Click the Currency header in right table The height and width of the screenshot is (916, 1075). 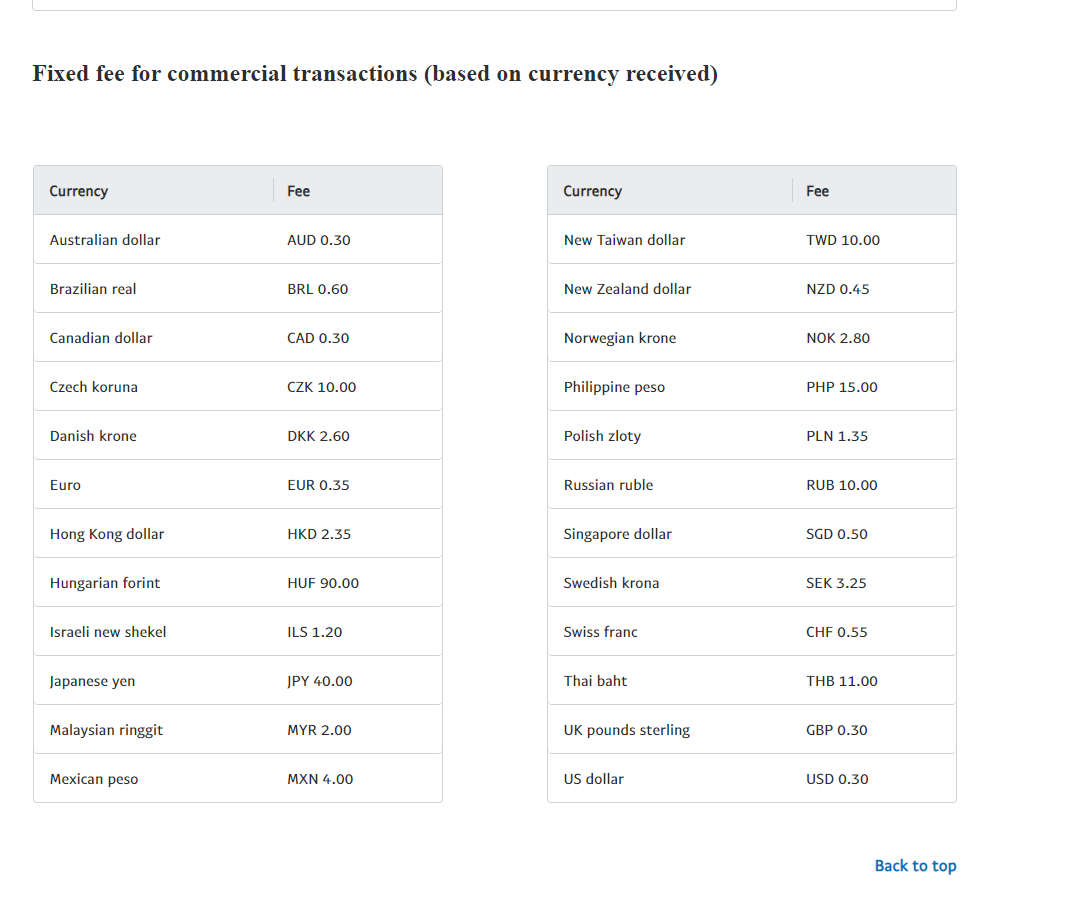(x=592, y=191)
